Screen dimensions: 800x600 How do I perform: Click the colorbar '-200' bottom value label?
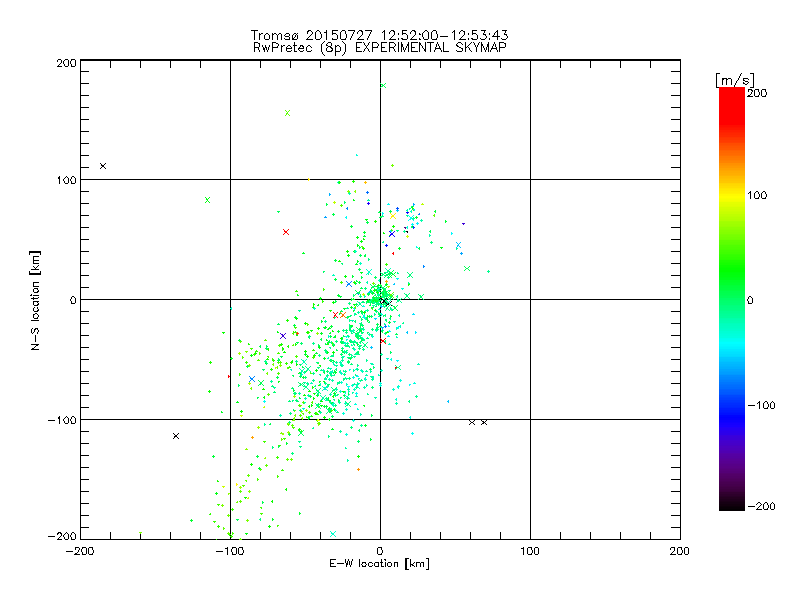tap(761, 506)
